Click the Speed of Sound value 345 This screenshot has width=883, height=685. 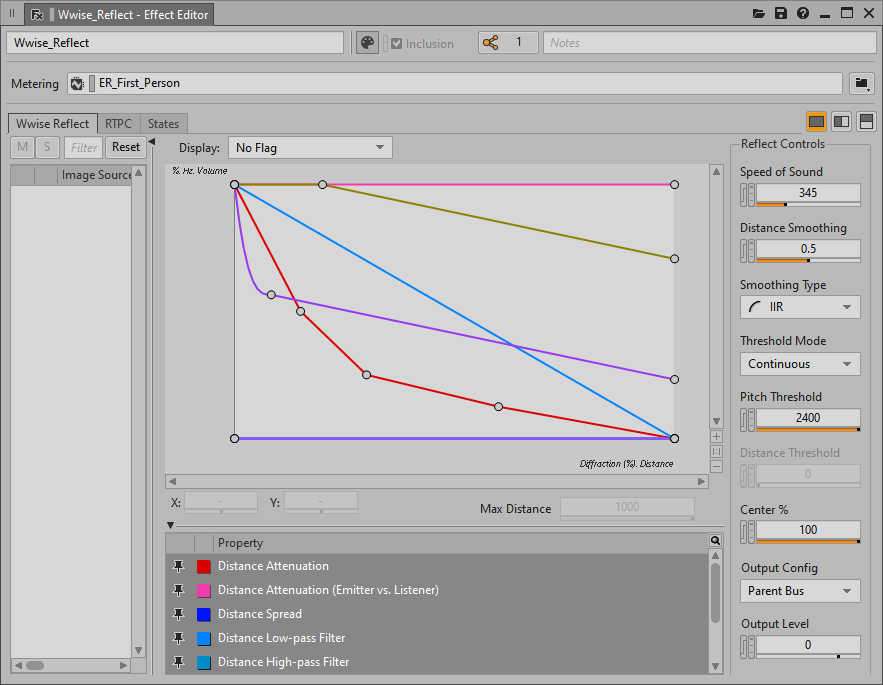(x=808, y=193)
